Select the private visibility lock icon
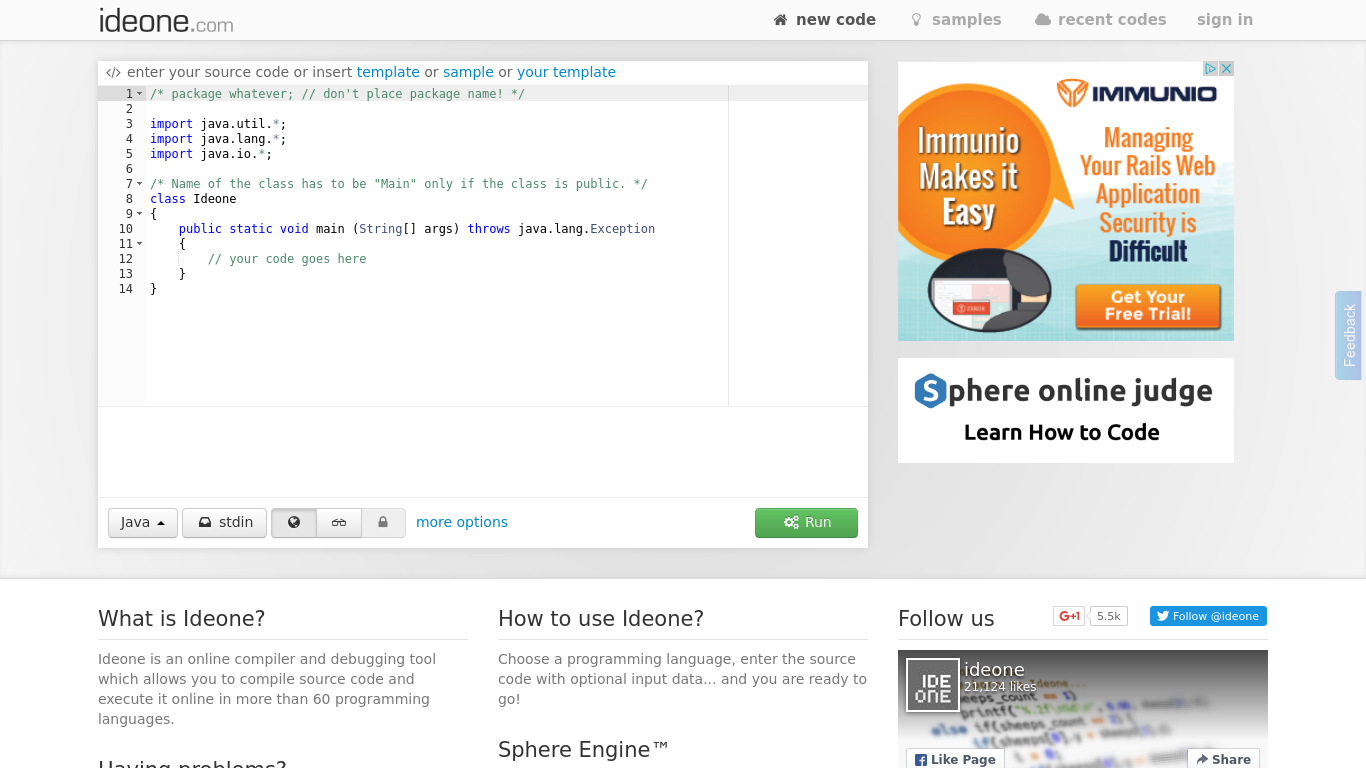The image size is (1366, 768). [x=383, y=522]
